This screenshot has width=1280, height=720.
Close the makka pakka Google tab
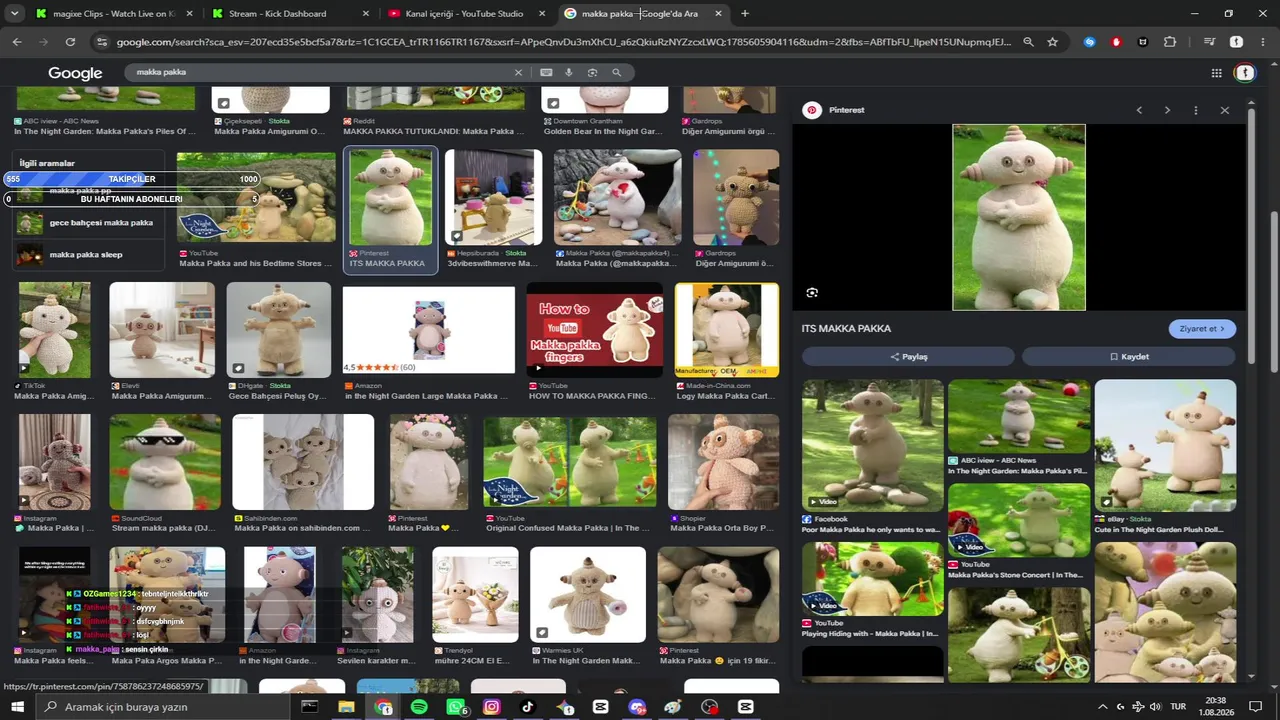pos(719,14)
